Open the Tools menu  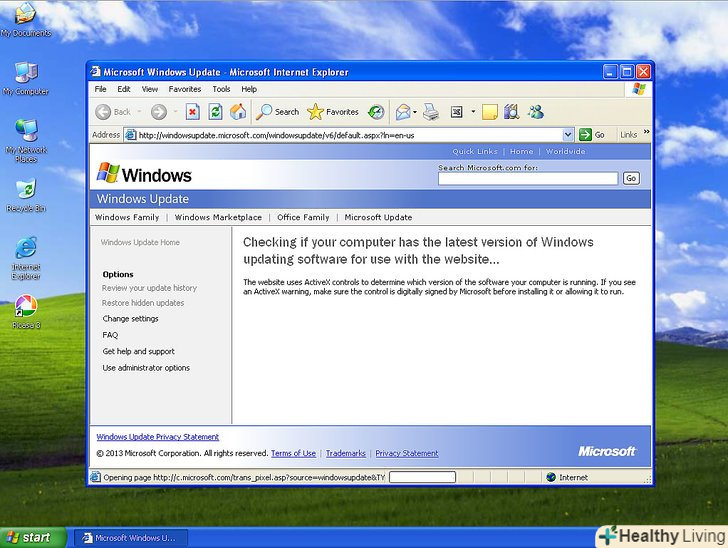click(x=221, y=89)
